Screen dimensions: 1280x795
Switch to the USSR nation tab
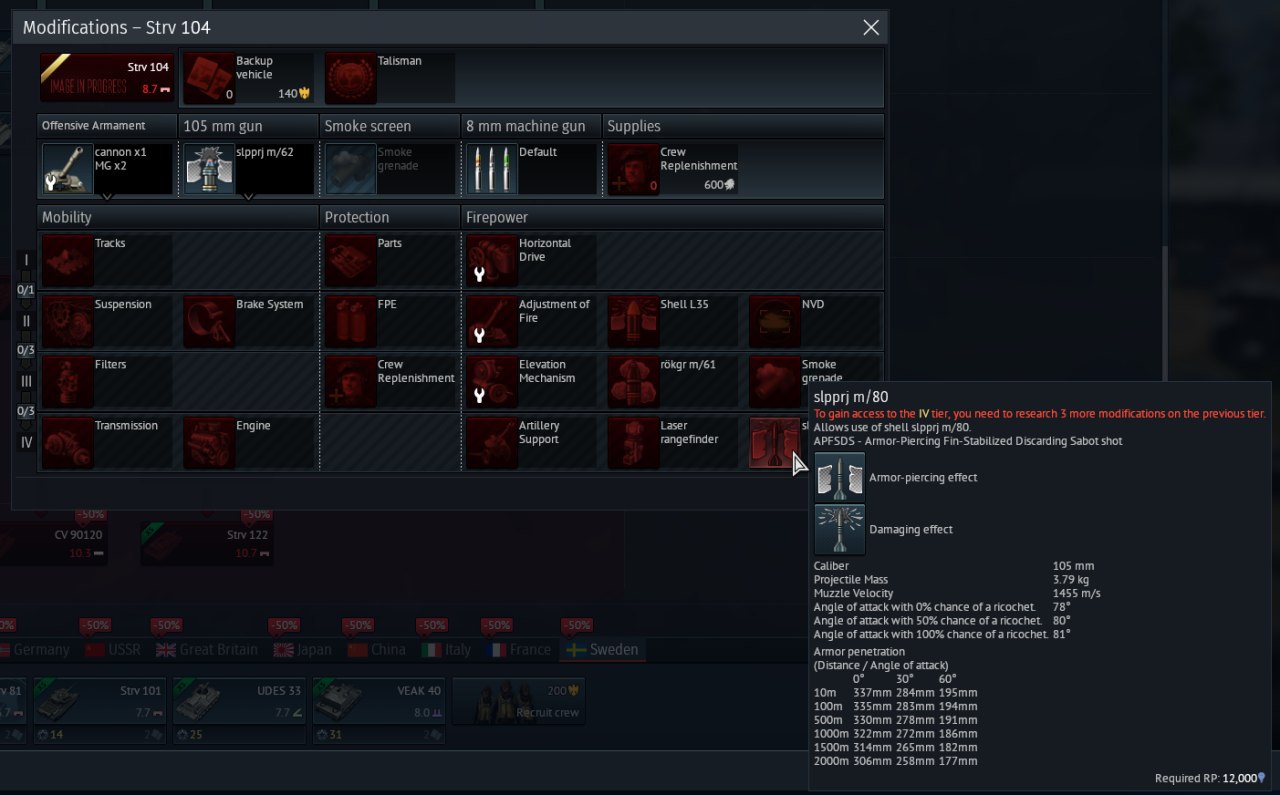click(x=113, y=650)
